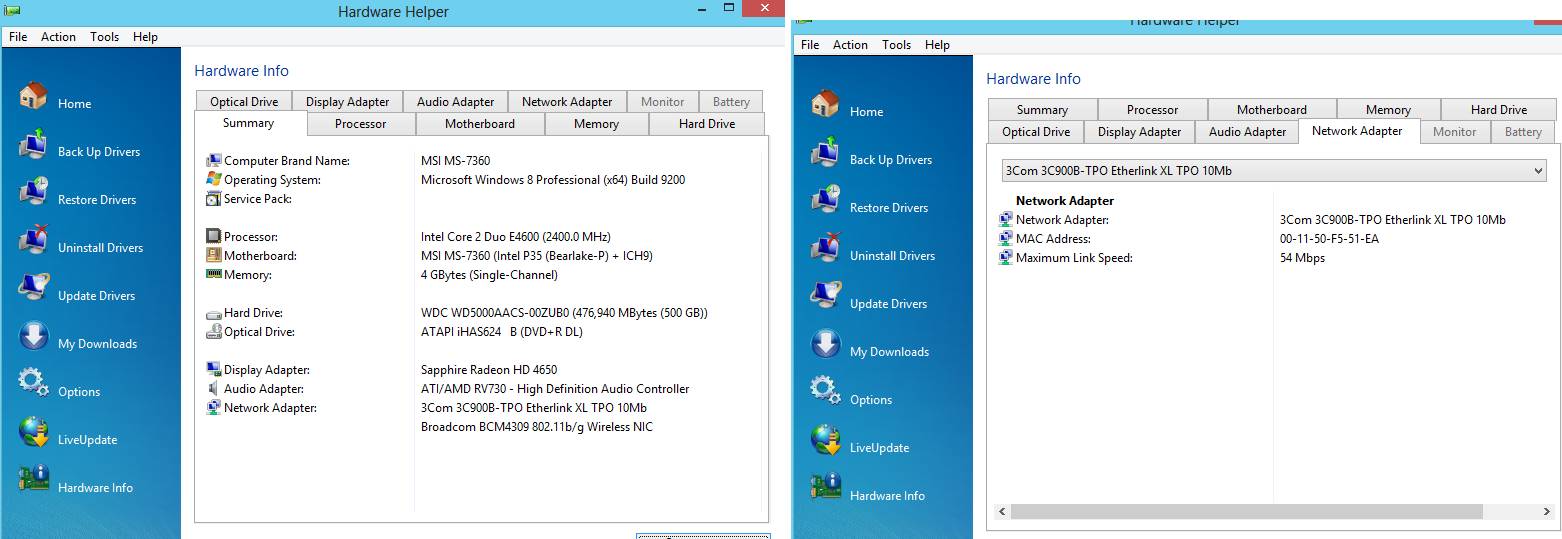This screenshot has width=1562, height=539.
Task: Switch to Processor tab in left window
Action: click(x=360, y=124)
